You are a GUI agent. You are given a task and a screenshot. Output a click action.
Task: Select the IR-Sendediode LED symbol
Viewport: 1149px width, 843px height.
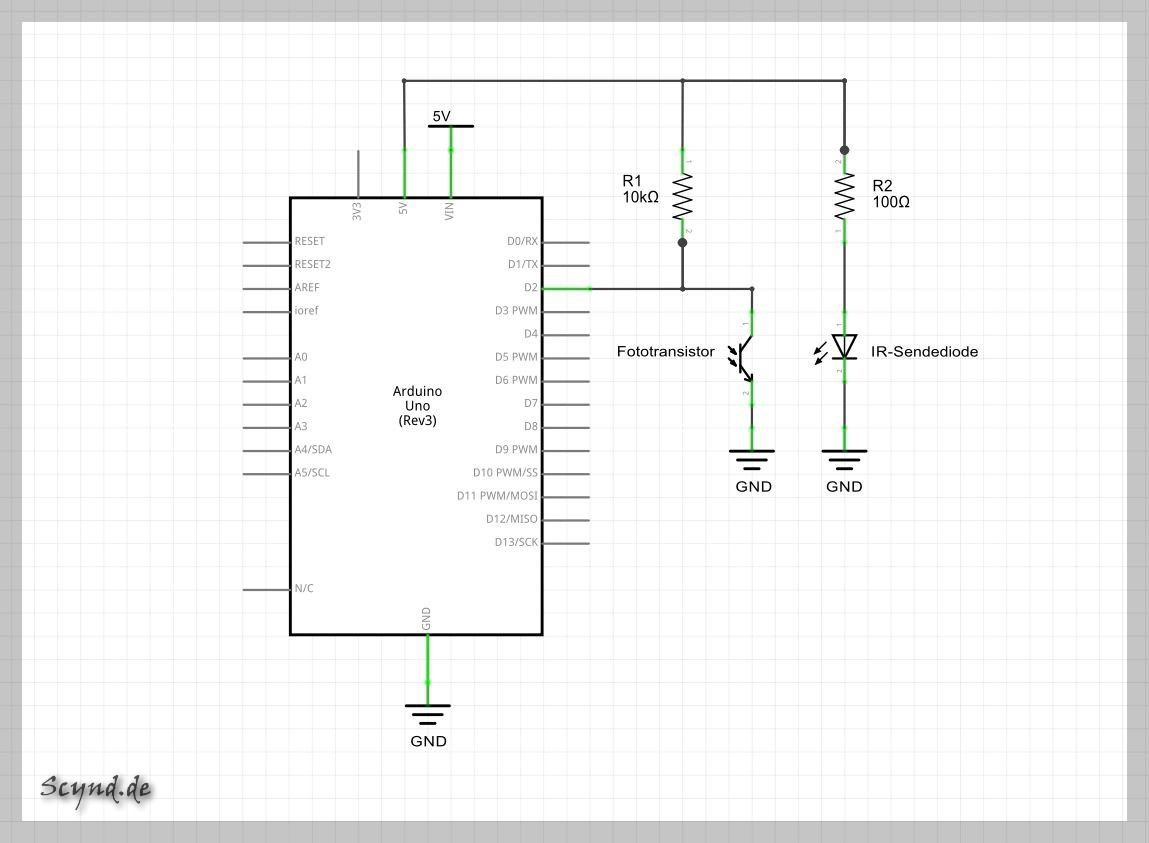844,347
